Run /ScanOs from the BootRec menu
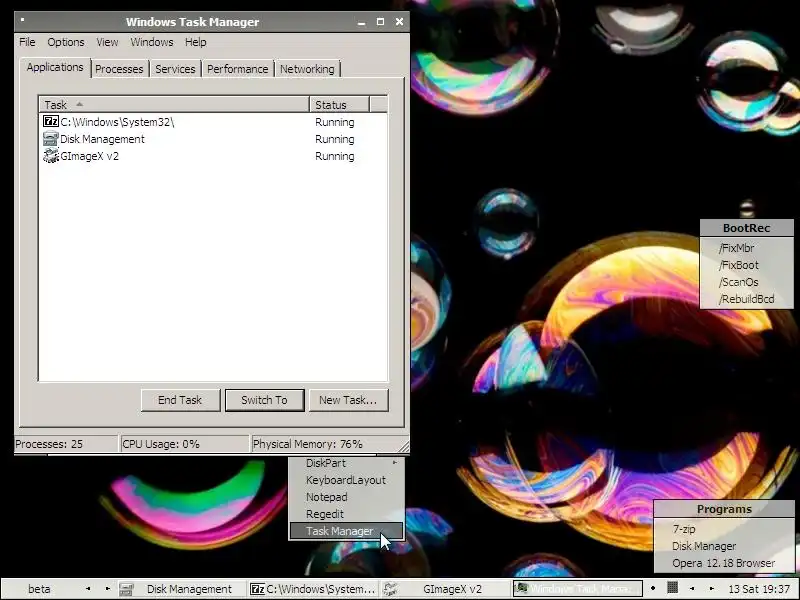800x600 pixels. pyautogui.click(x=746, y=282)
